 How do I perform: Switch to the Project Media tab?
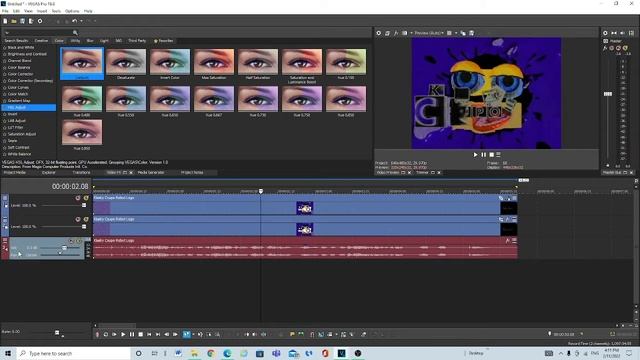(15, 173)
